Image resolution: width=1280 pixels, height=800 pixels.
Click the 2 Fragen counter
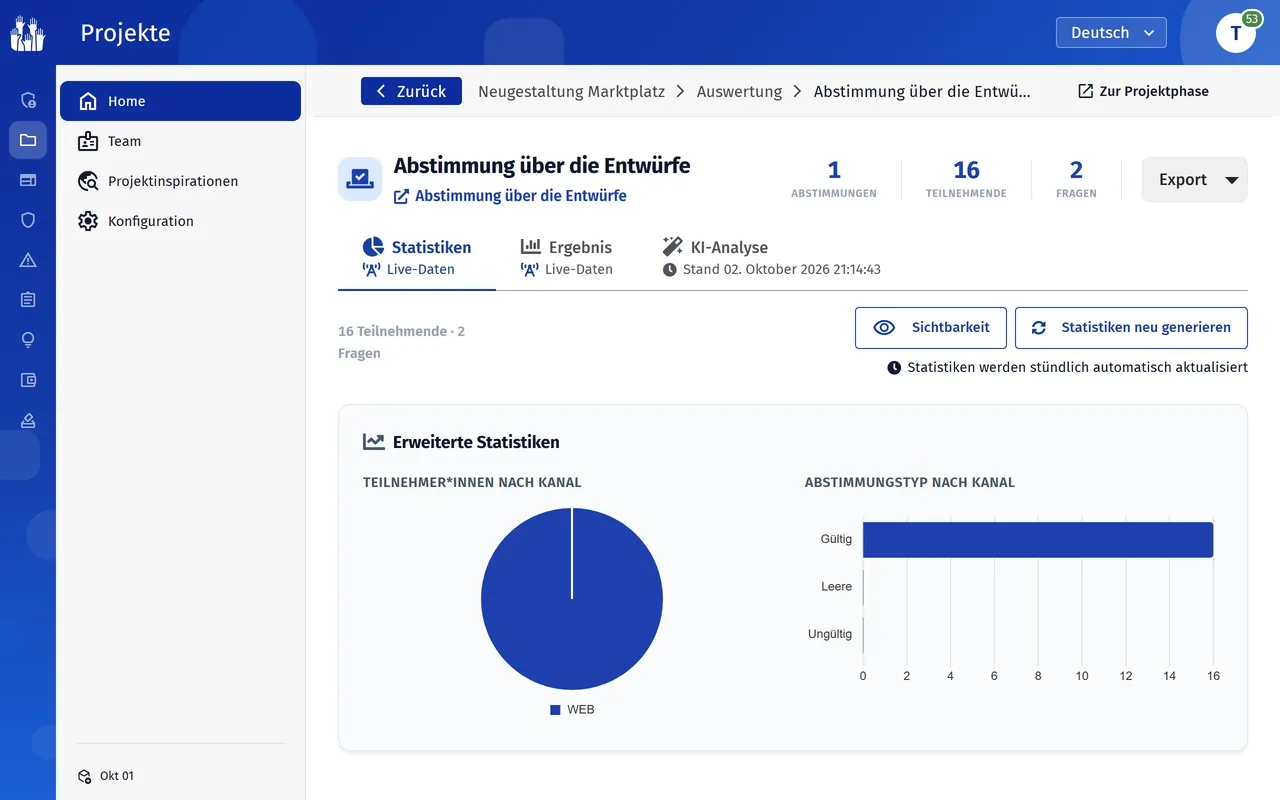[1076, 180]
